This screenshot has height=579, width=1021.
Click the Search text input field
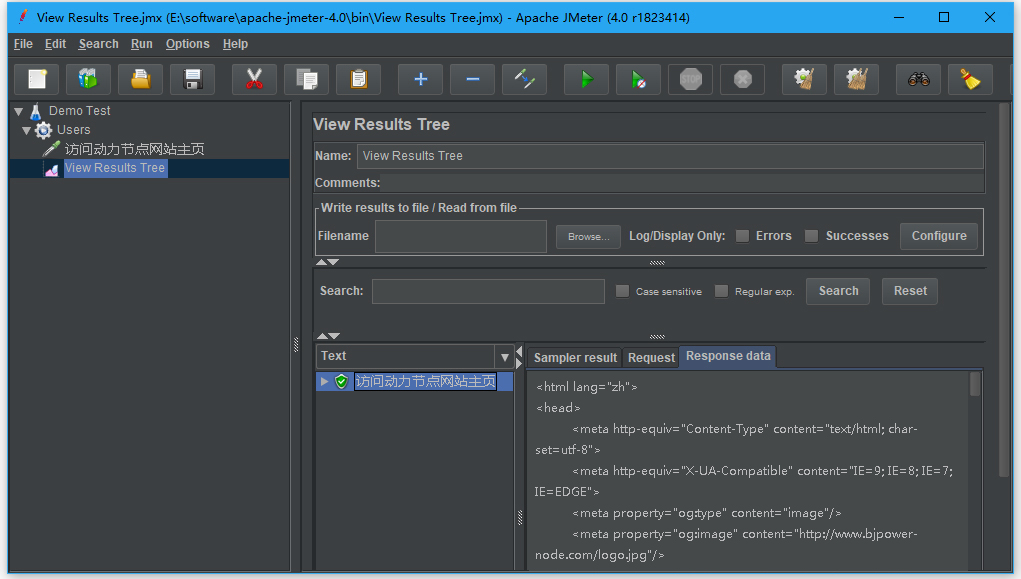(x=488, y=291)
